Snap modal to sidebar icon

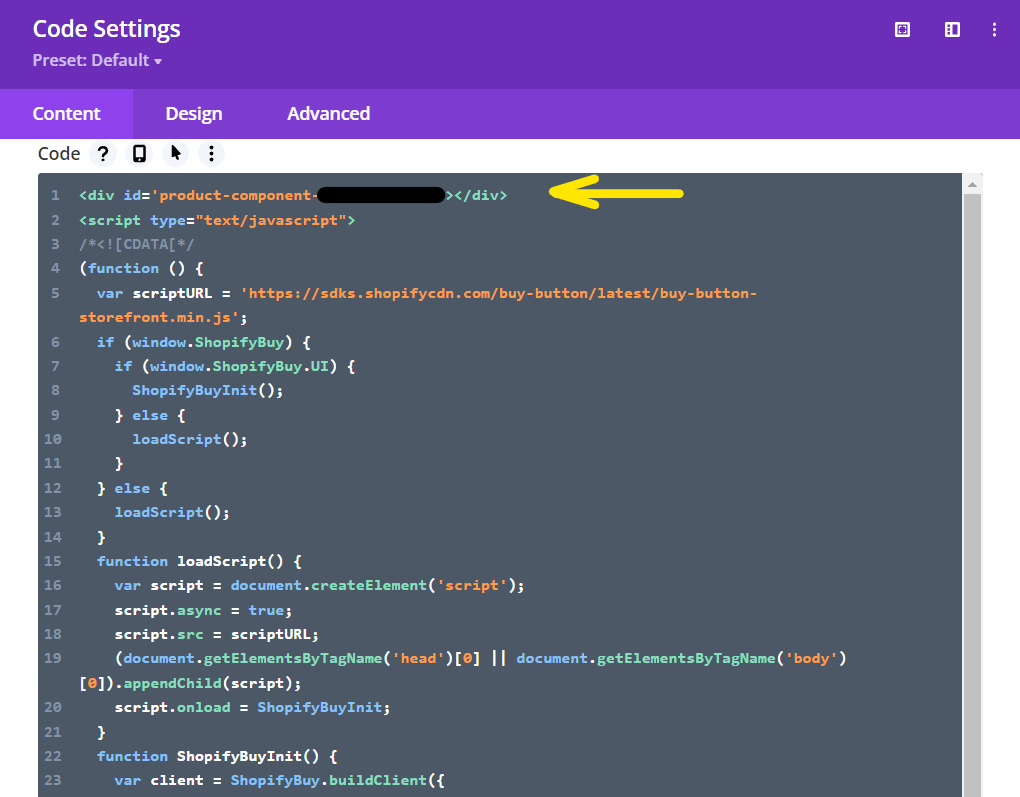[952, 29]
